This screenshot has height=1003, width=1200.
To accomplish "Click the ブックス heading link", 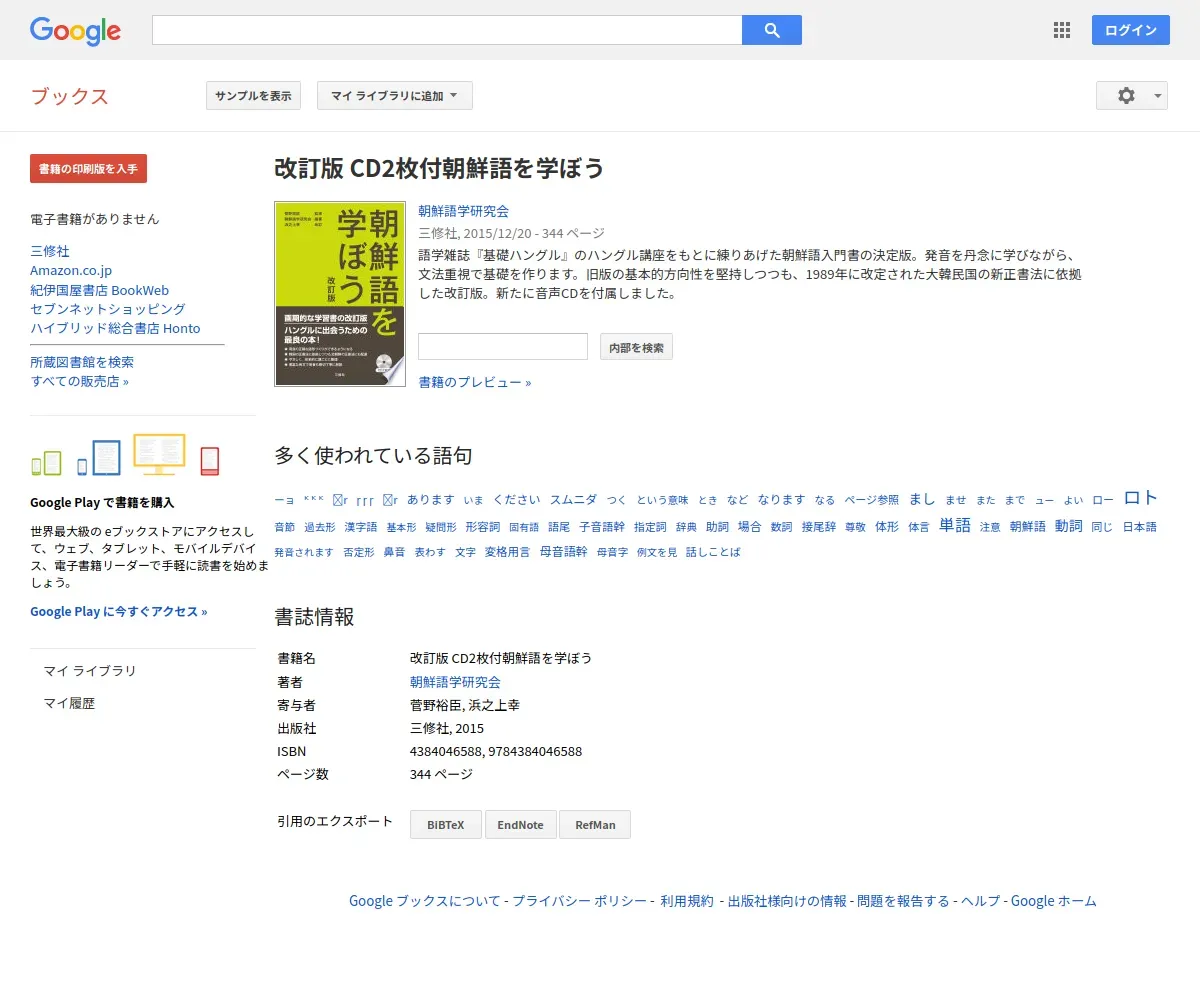I will click(x=69, y=96).
